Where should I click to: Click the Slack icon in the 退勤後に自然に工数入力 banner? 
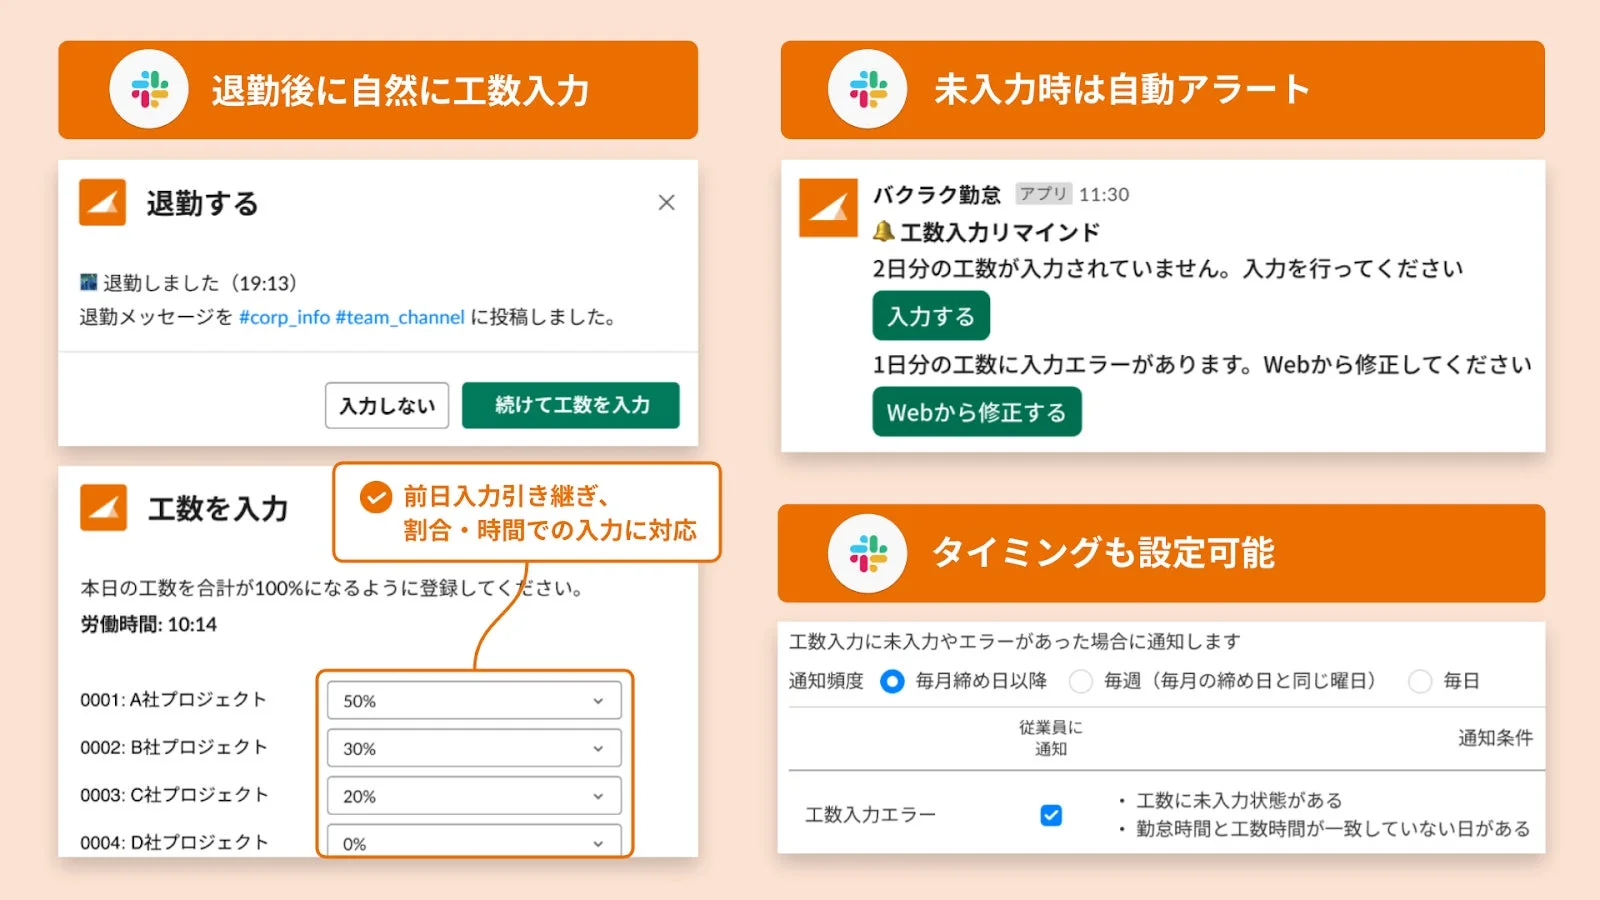(148, 89)
